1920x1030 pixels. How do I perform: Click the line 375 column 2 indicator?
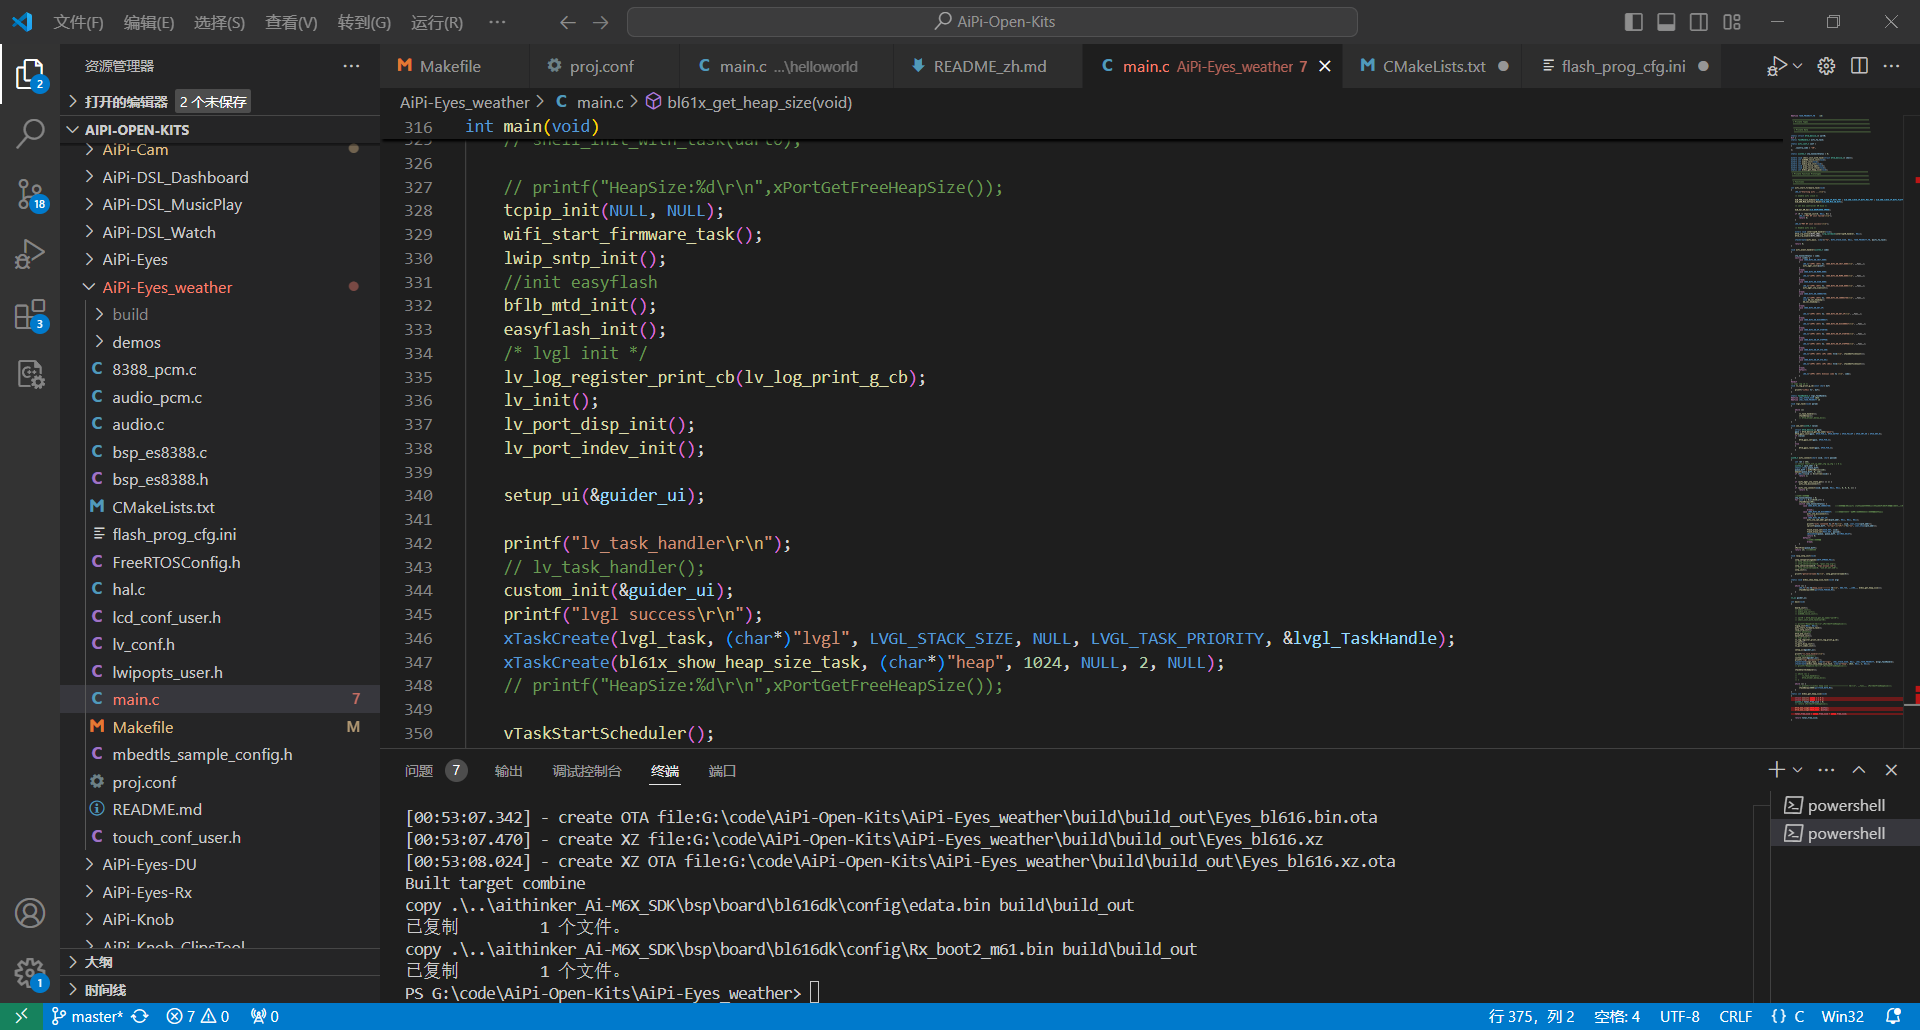(x=1531, y=1016)
